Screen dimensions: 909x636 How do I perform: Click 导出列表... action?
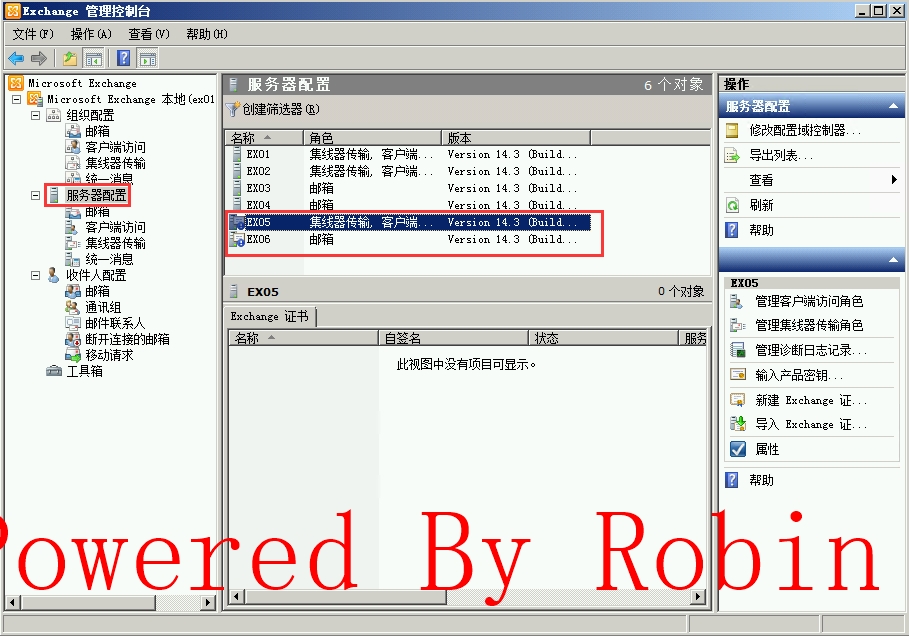[781, 155]
